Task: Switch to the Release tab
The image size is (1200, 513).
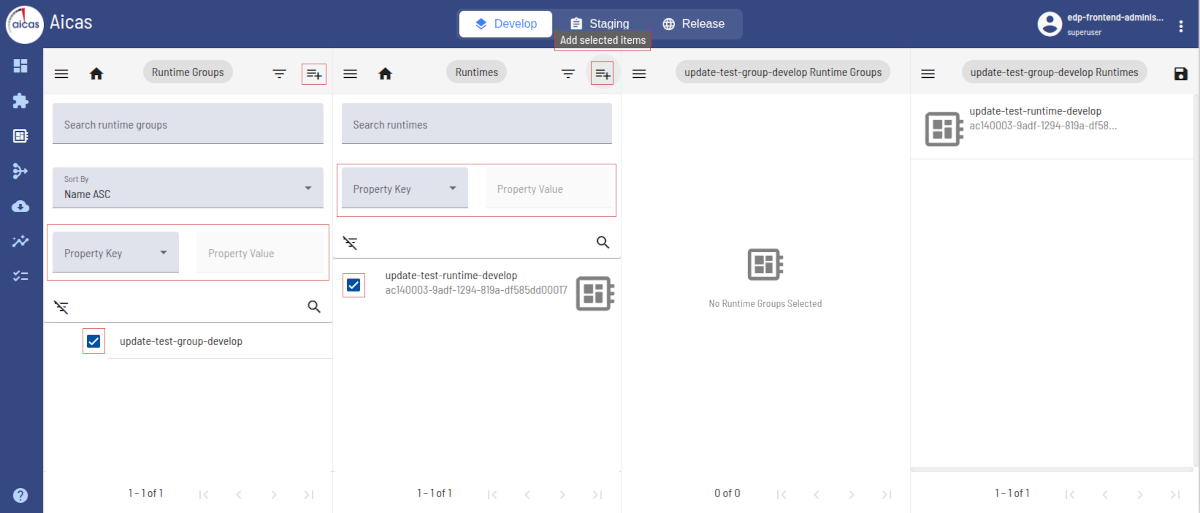Action: [693, 24]
